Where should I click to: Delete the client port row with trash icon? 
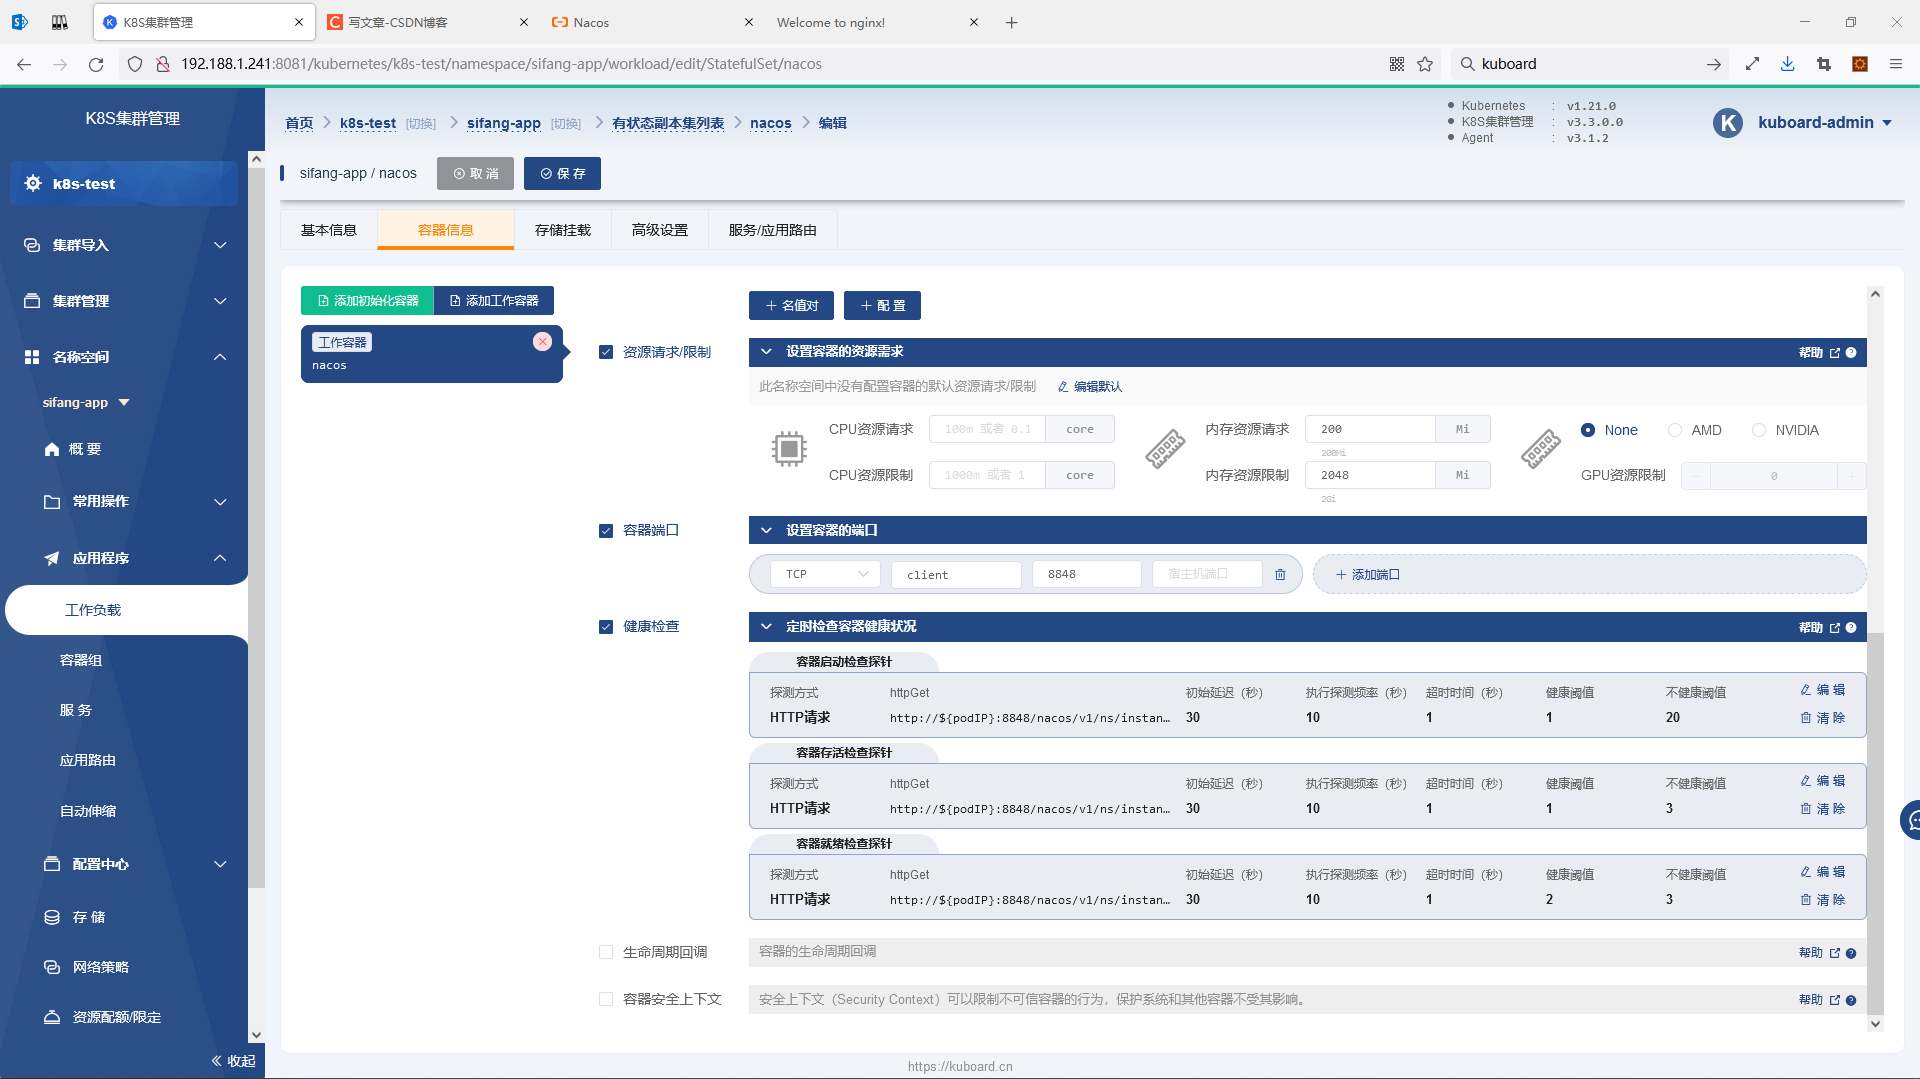tap(1280, 575)
